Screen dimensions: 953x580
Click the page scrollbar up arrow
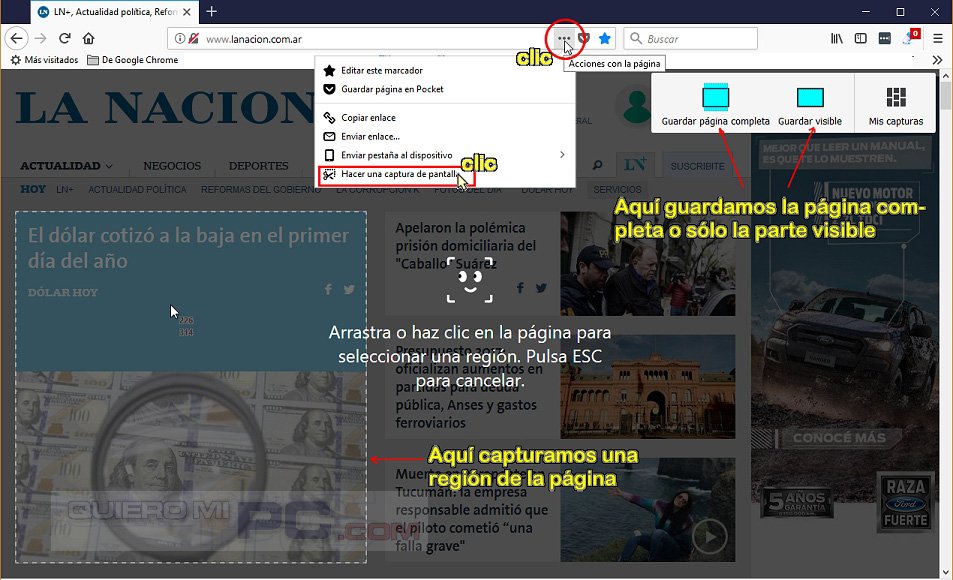[x=946, y=76]
